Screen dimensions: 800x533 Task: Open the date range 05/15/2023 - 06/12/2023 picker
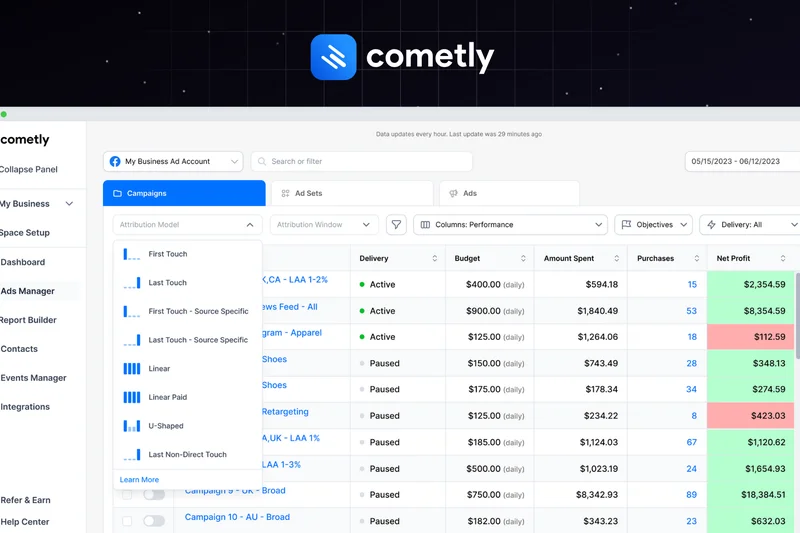click(742, 161)
